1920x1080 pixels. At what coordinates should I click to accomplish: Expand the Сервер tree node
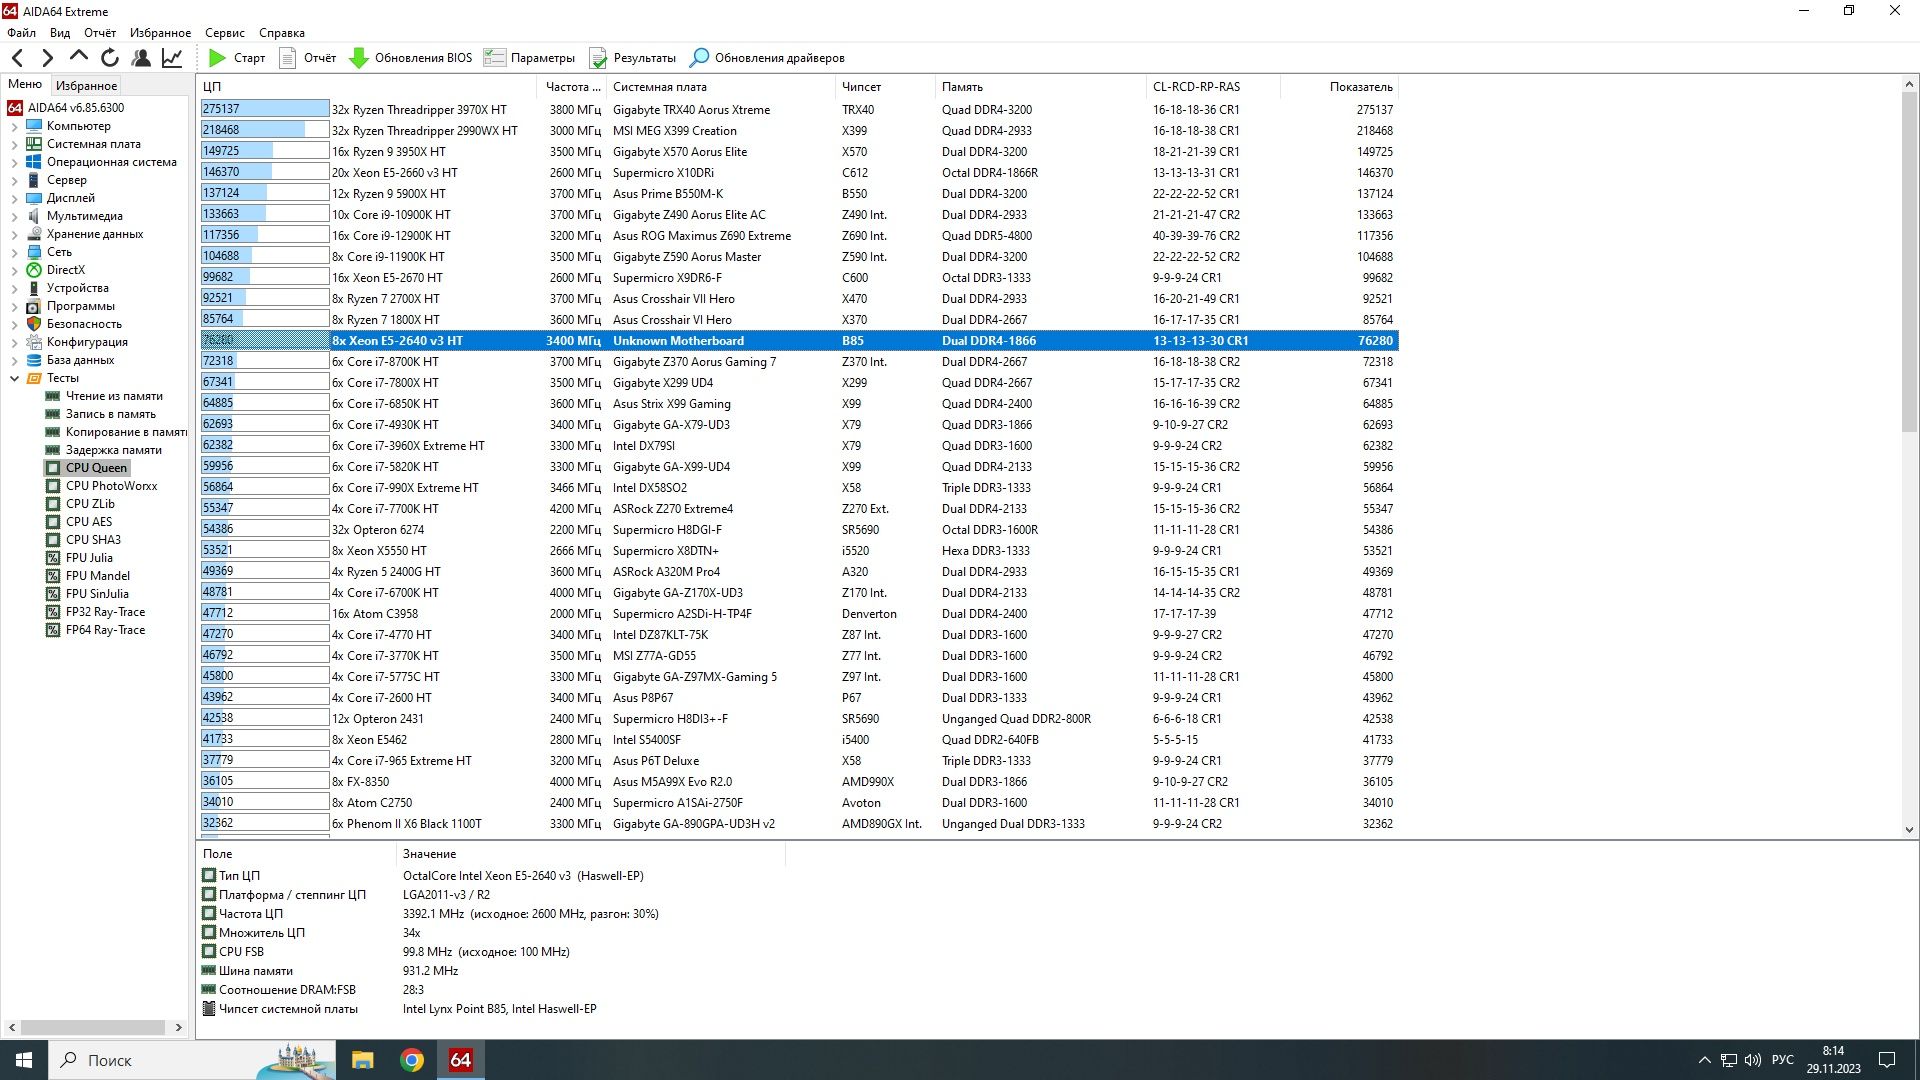14,180
